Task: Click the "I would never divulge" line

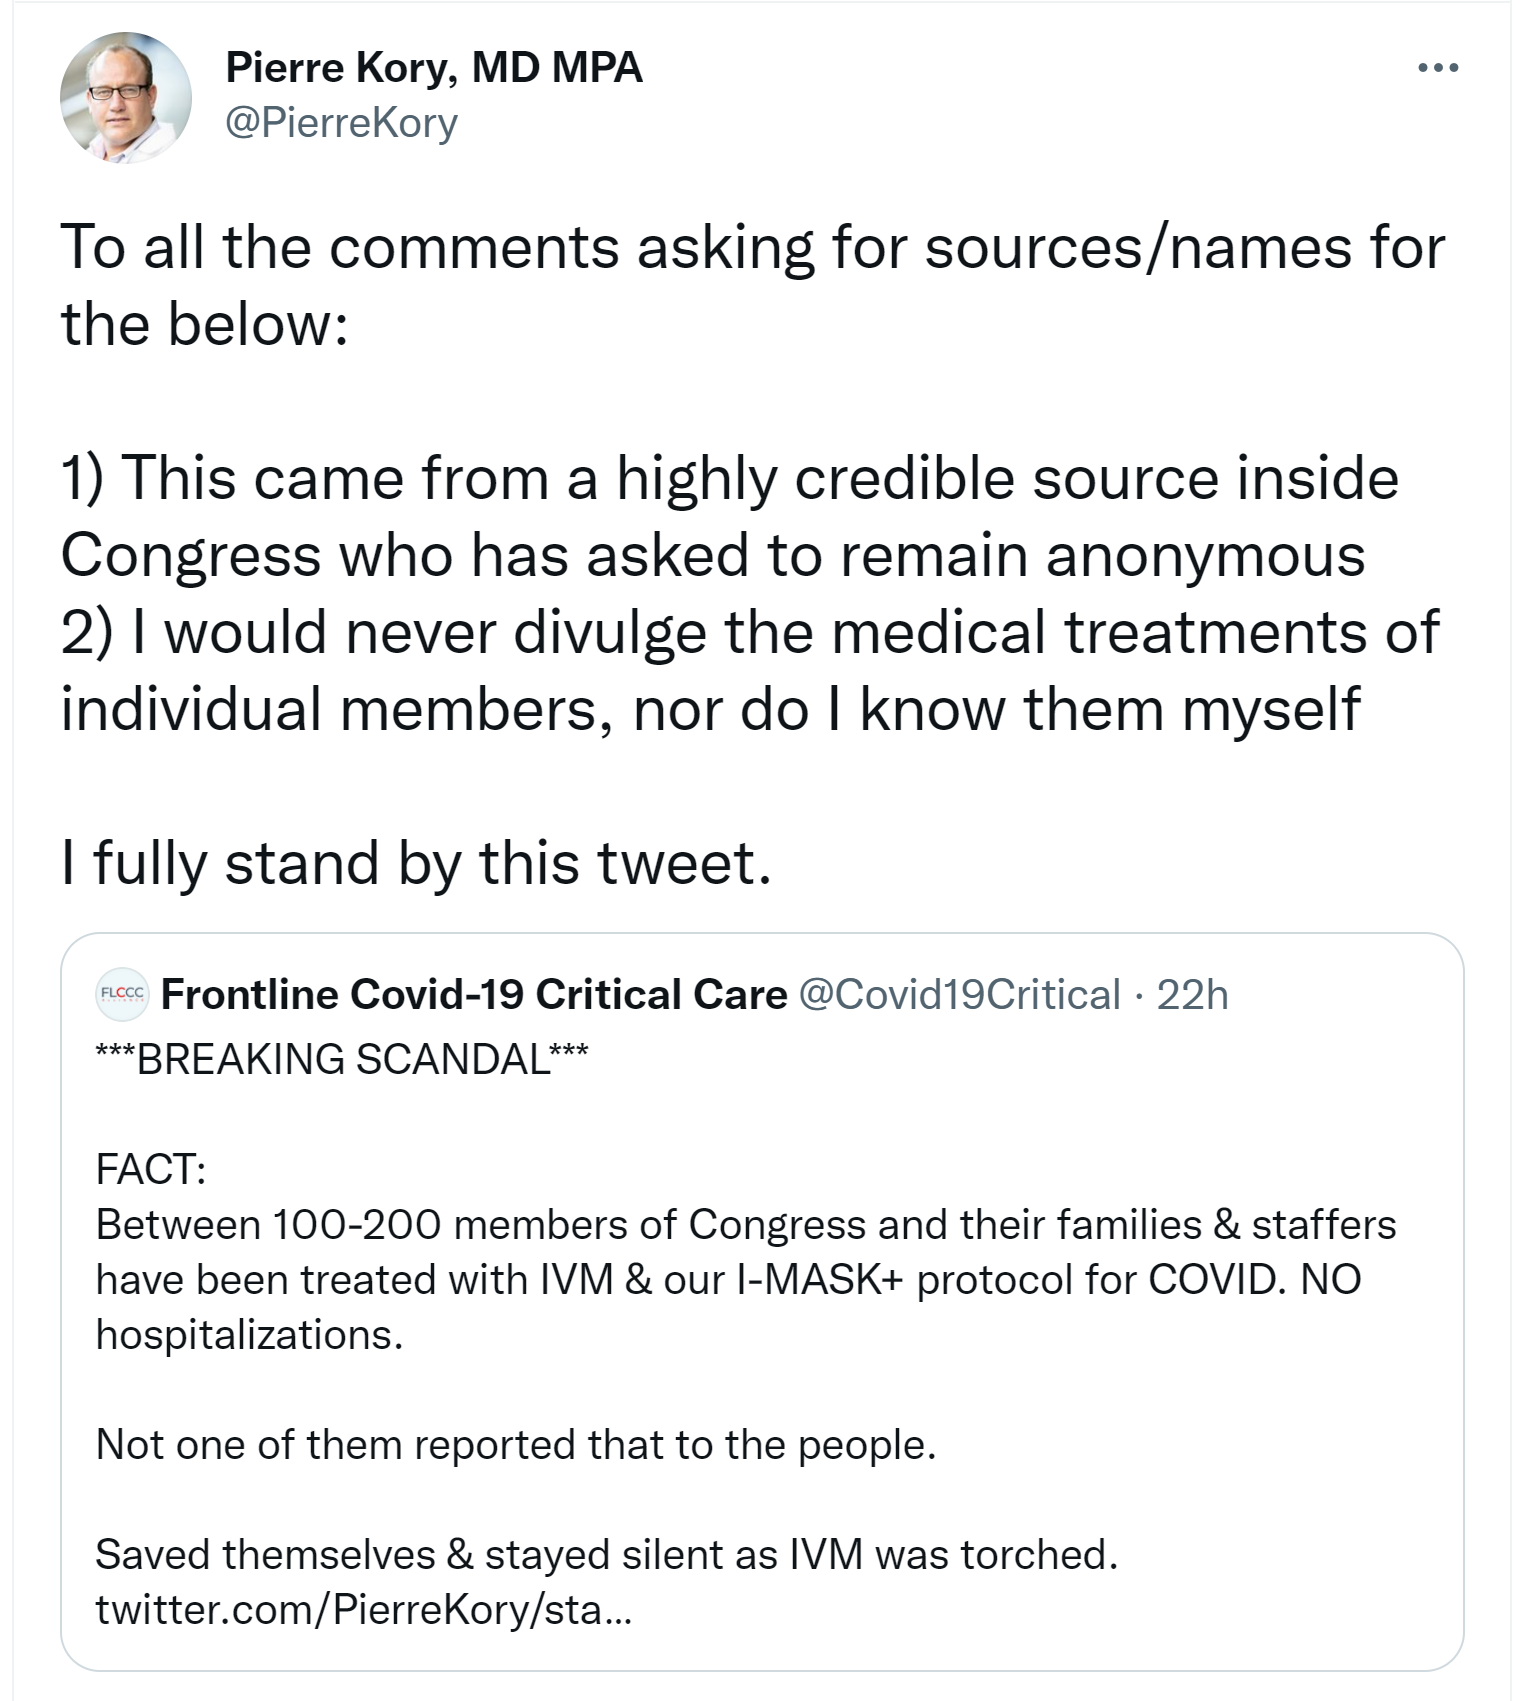Action: coord(750,632)
